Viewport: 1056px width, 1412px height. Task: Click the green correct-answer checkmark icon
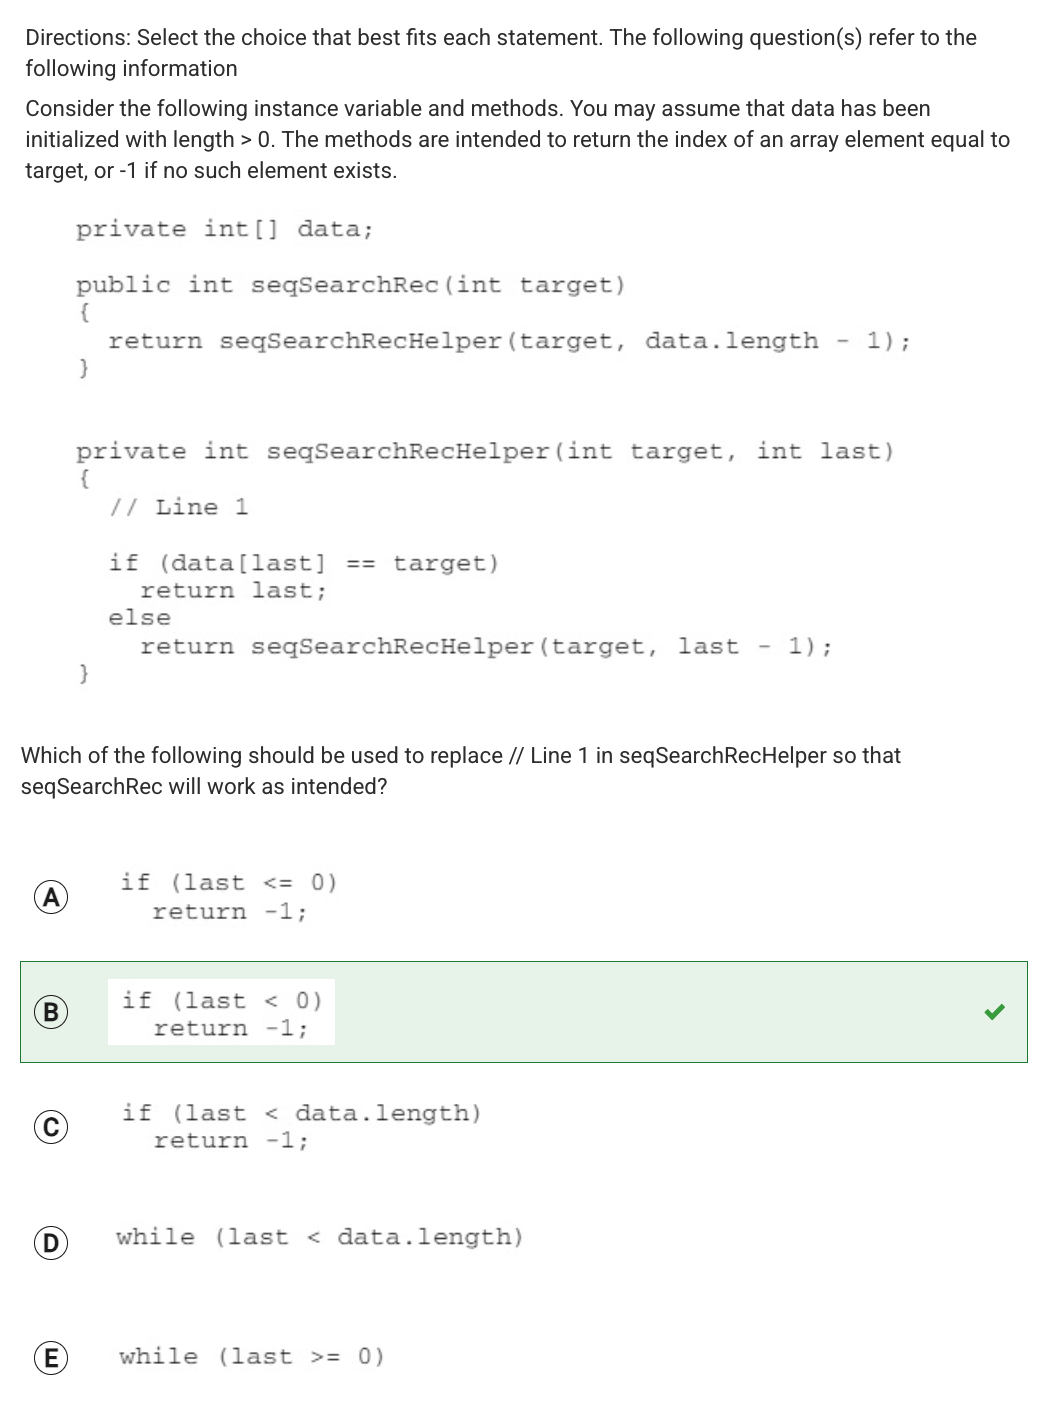(x=993, y=1012)
